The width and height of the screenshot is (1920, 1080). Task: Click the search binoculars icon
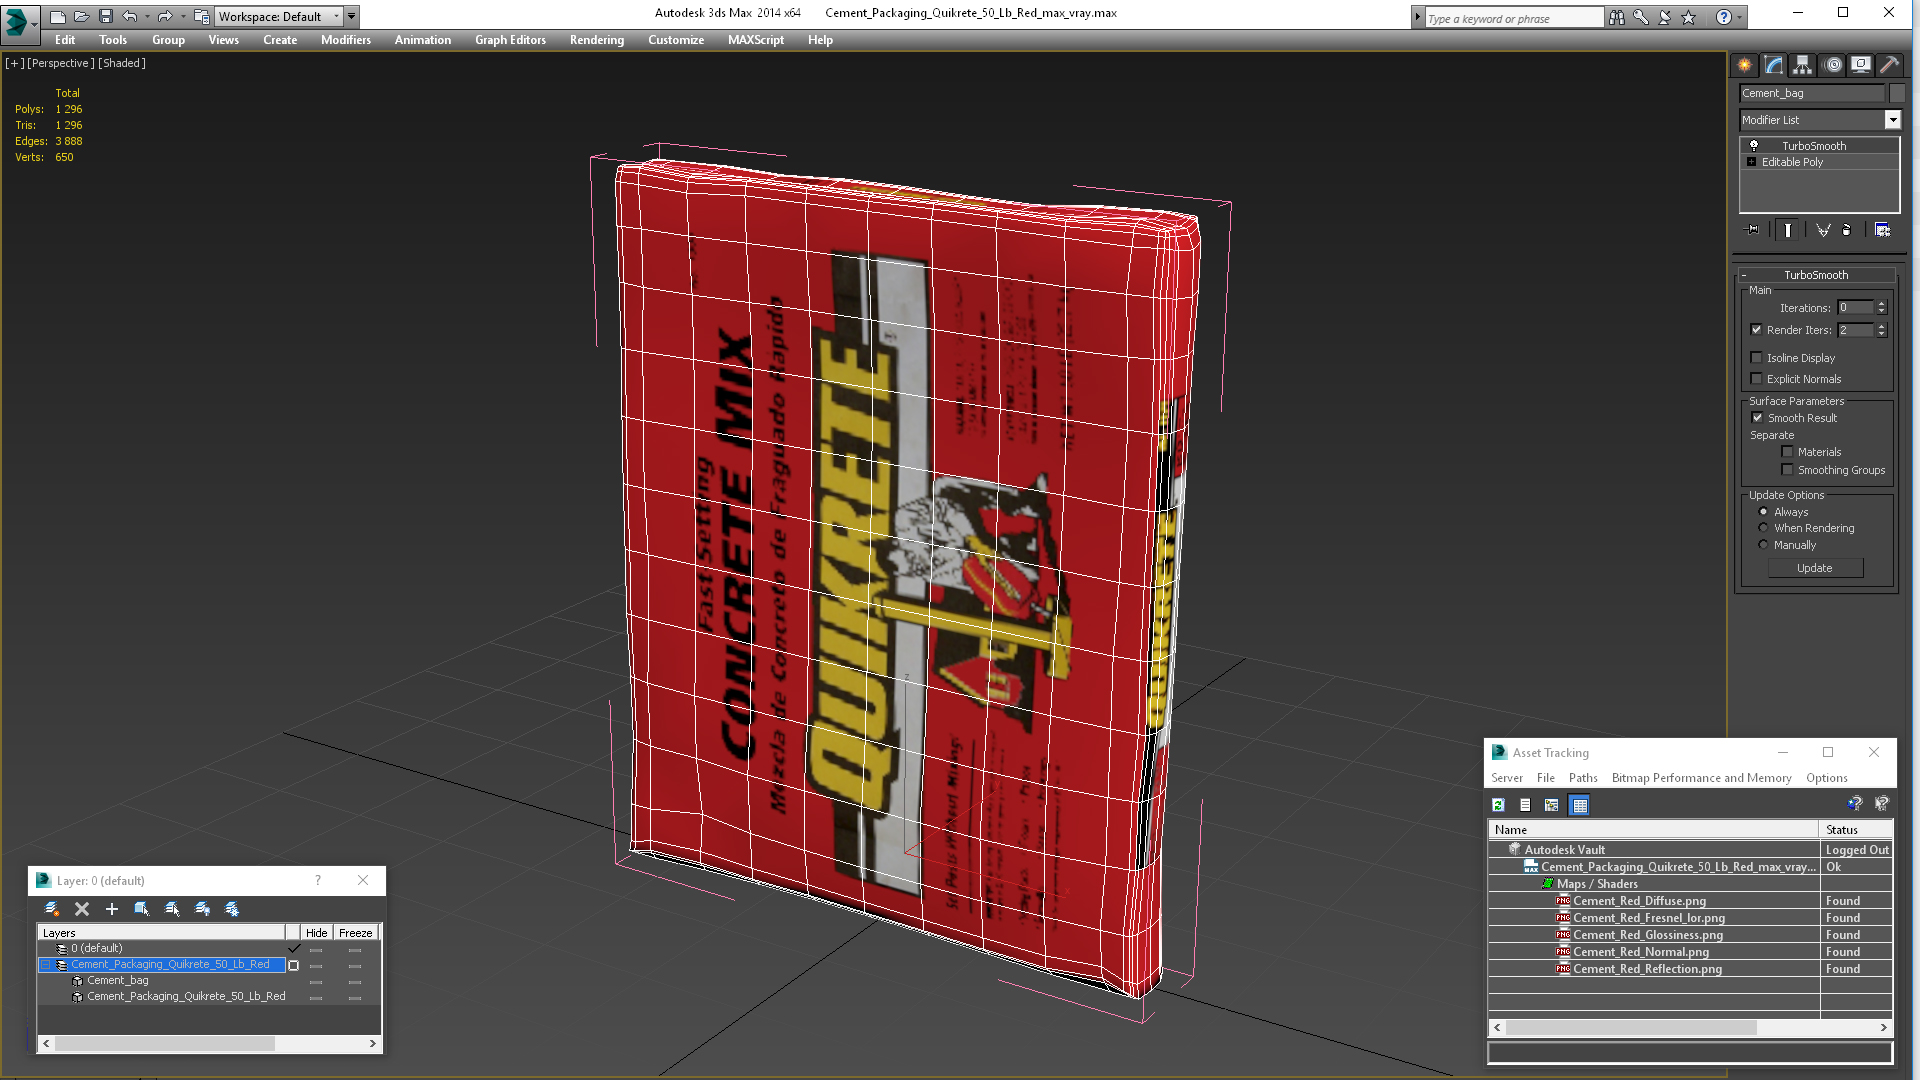tap(1616, 17)
